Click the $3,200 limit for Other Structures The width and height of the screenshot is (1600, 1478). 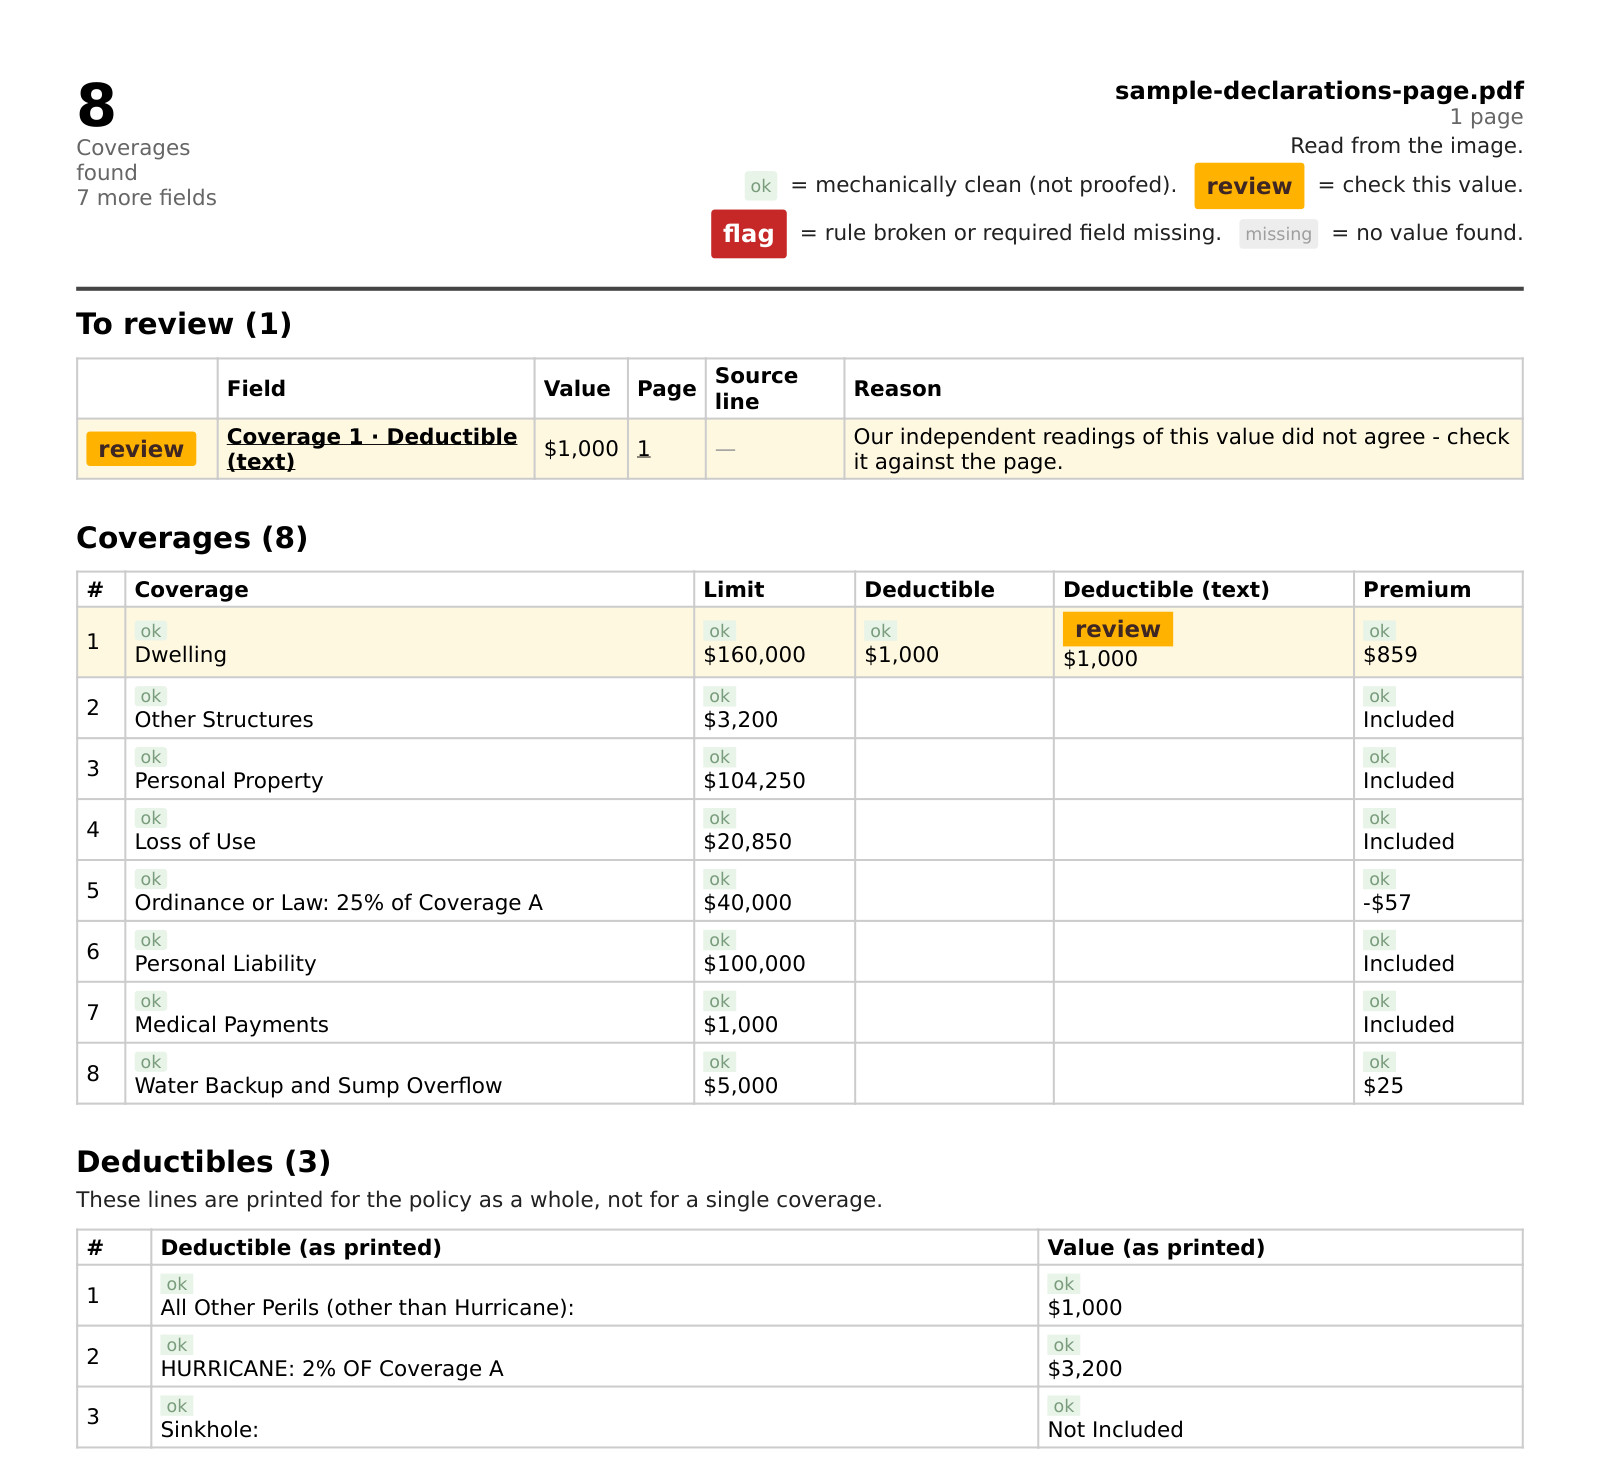[x=740, y=720]
